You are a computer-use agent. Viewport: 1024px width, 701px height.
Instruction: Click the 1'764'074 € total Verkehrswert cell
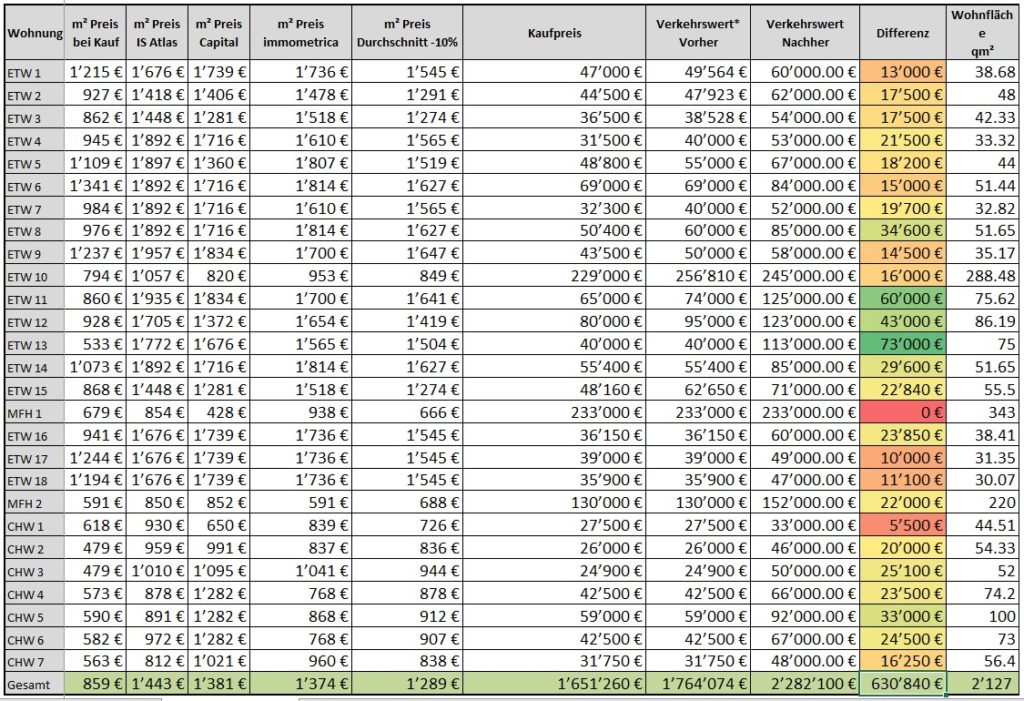pos(698,684)
